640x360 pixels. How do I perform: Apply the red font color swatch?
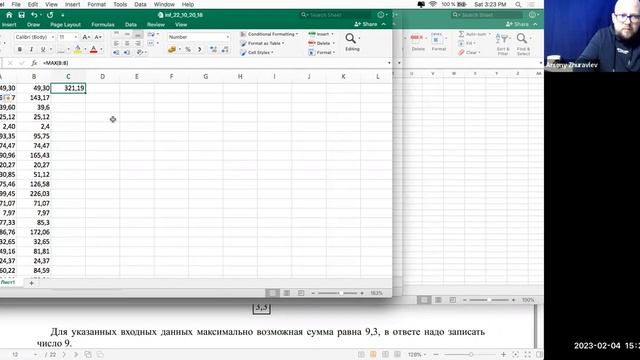(x=93, y=50)
